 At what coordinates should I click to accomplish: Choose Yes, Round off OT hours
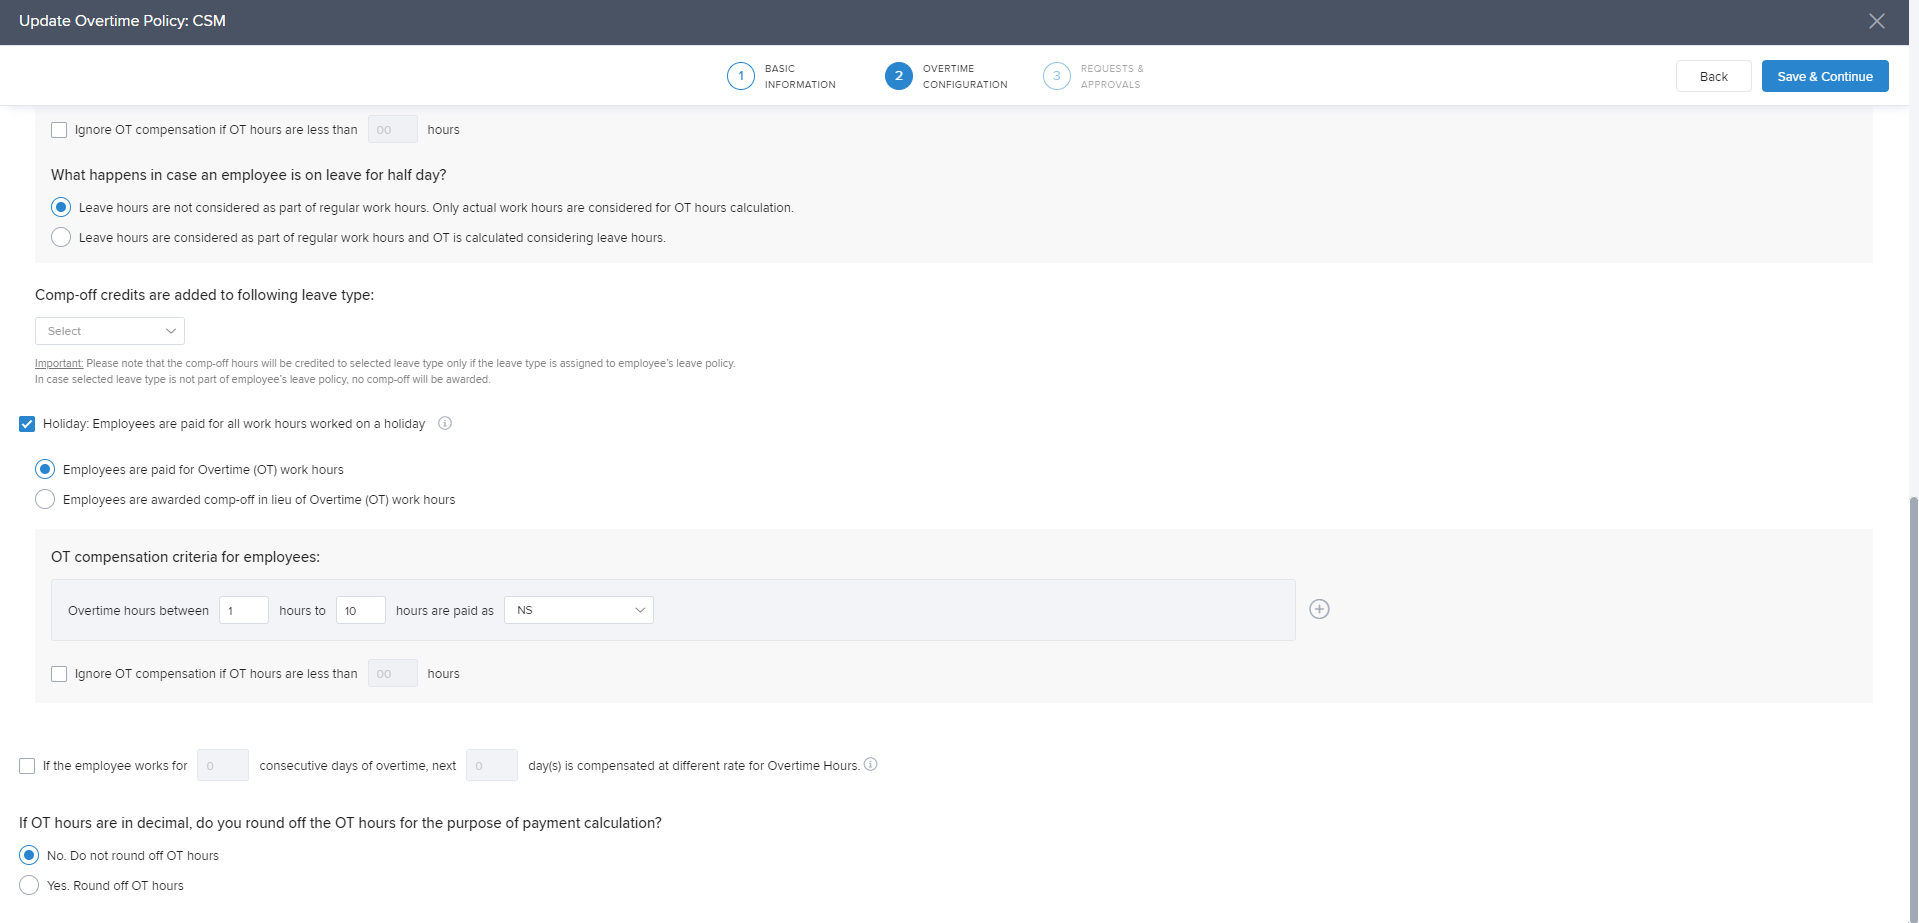pyautogui.click(x=29, y=885)
